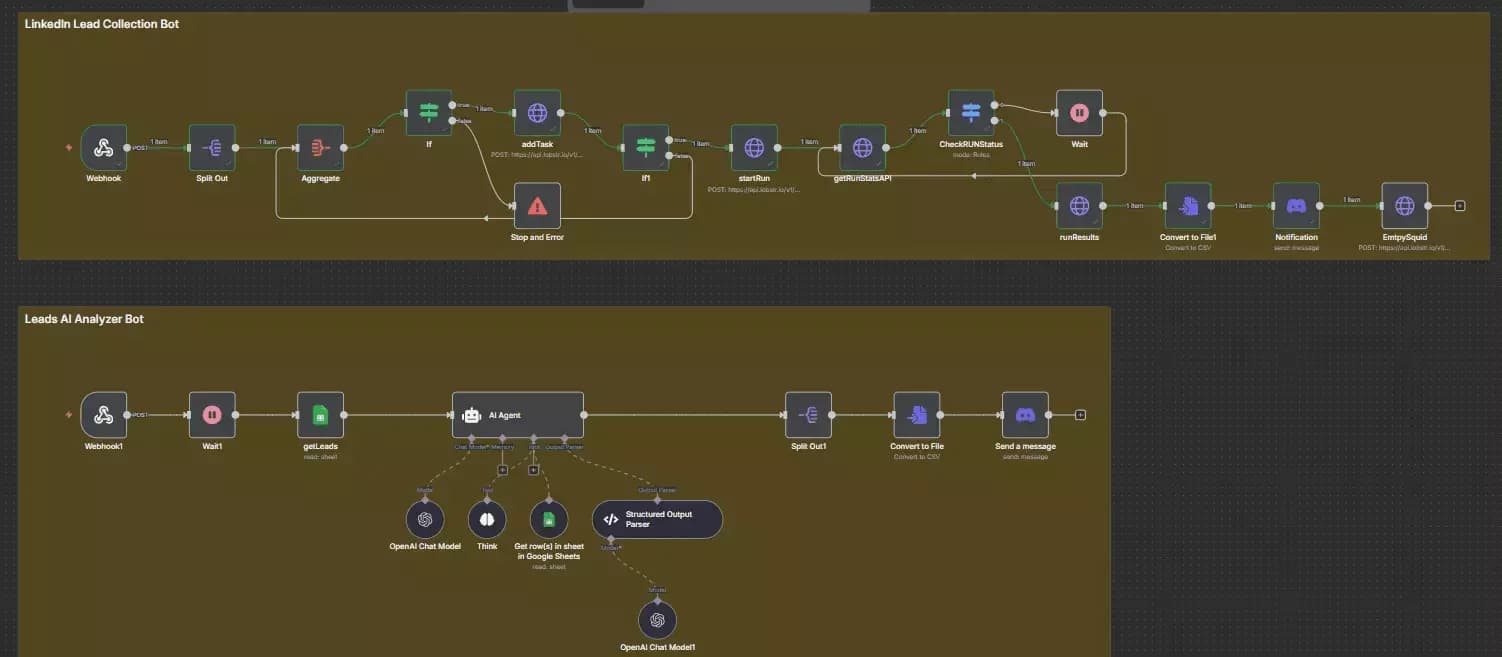This screenshot has width=1502, height=657.
Task: Open the Webhook trigger node
Action: click(103, 148)
